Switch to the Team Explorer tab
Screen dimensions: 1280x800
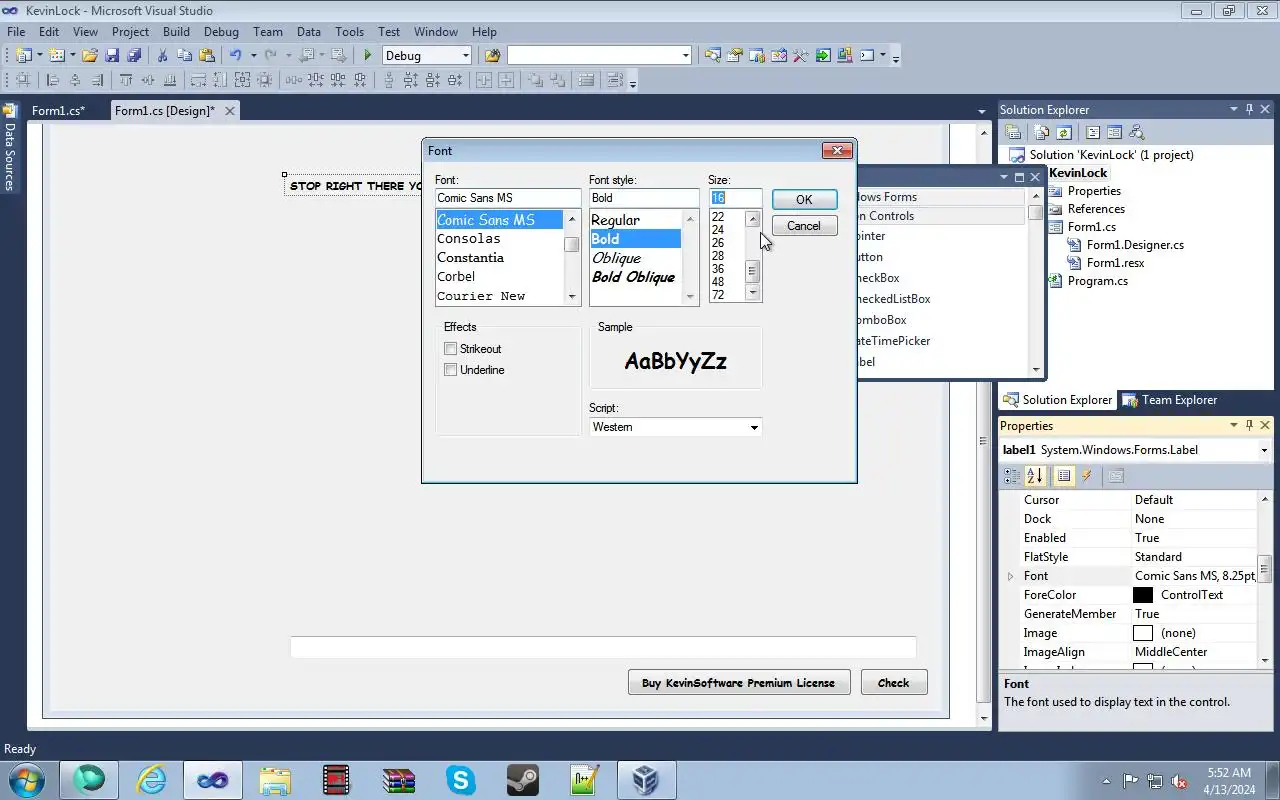click(1170, 400)
